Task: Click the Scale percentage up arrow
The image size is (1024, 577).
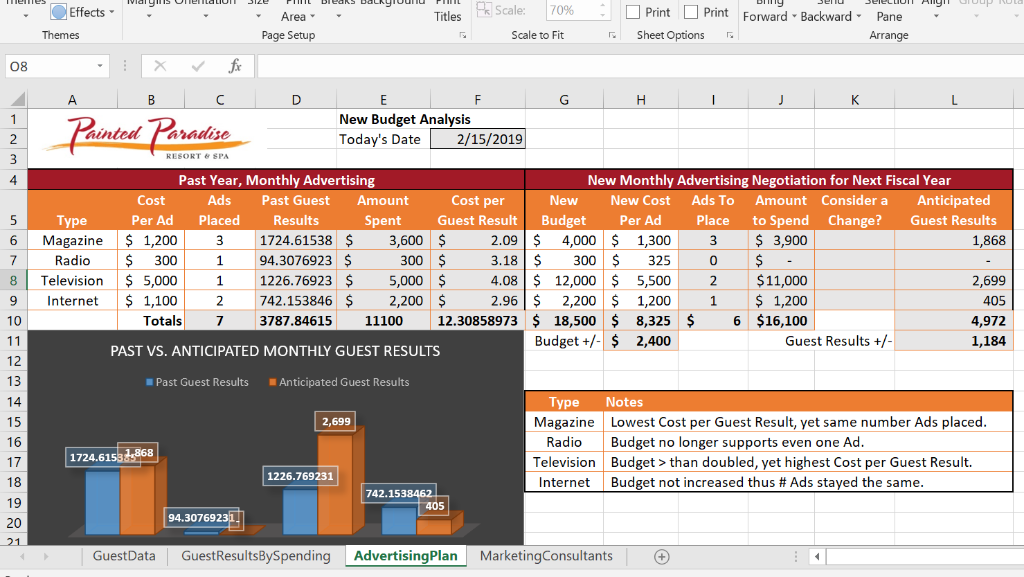Action: 601,6
